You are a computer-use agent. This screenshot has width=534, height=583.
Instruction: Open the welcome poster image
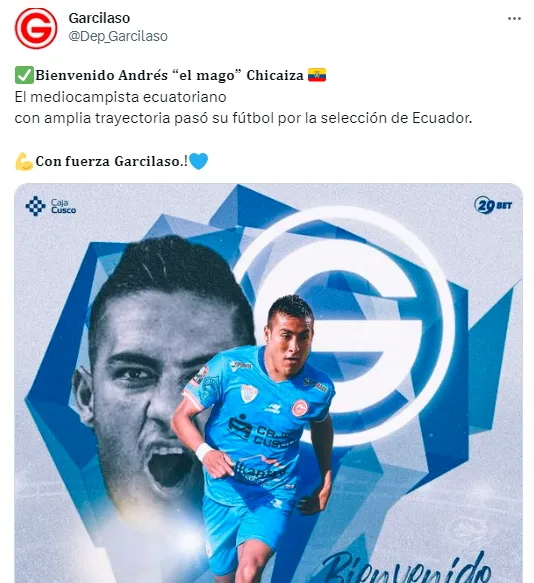(268, 383)
